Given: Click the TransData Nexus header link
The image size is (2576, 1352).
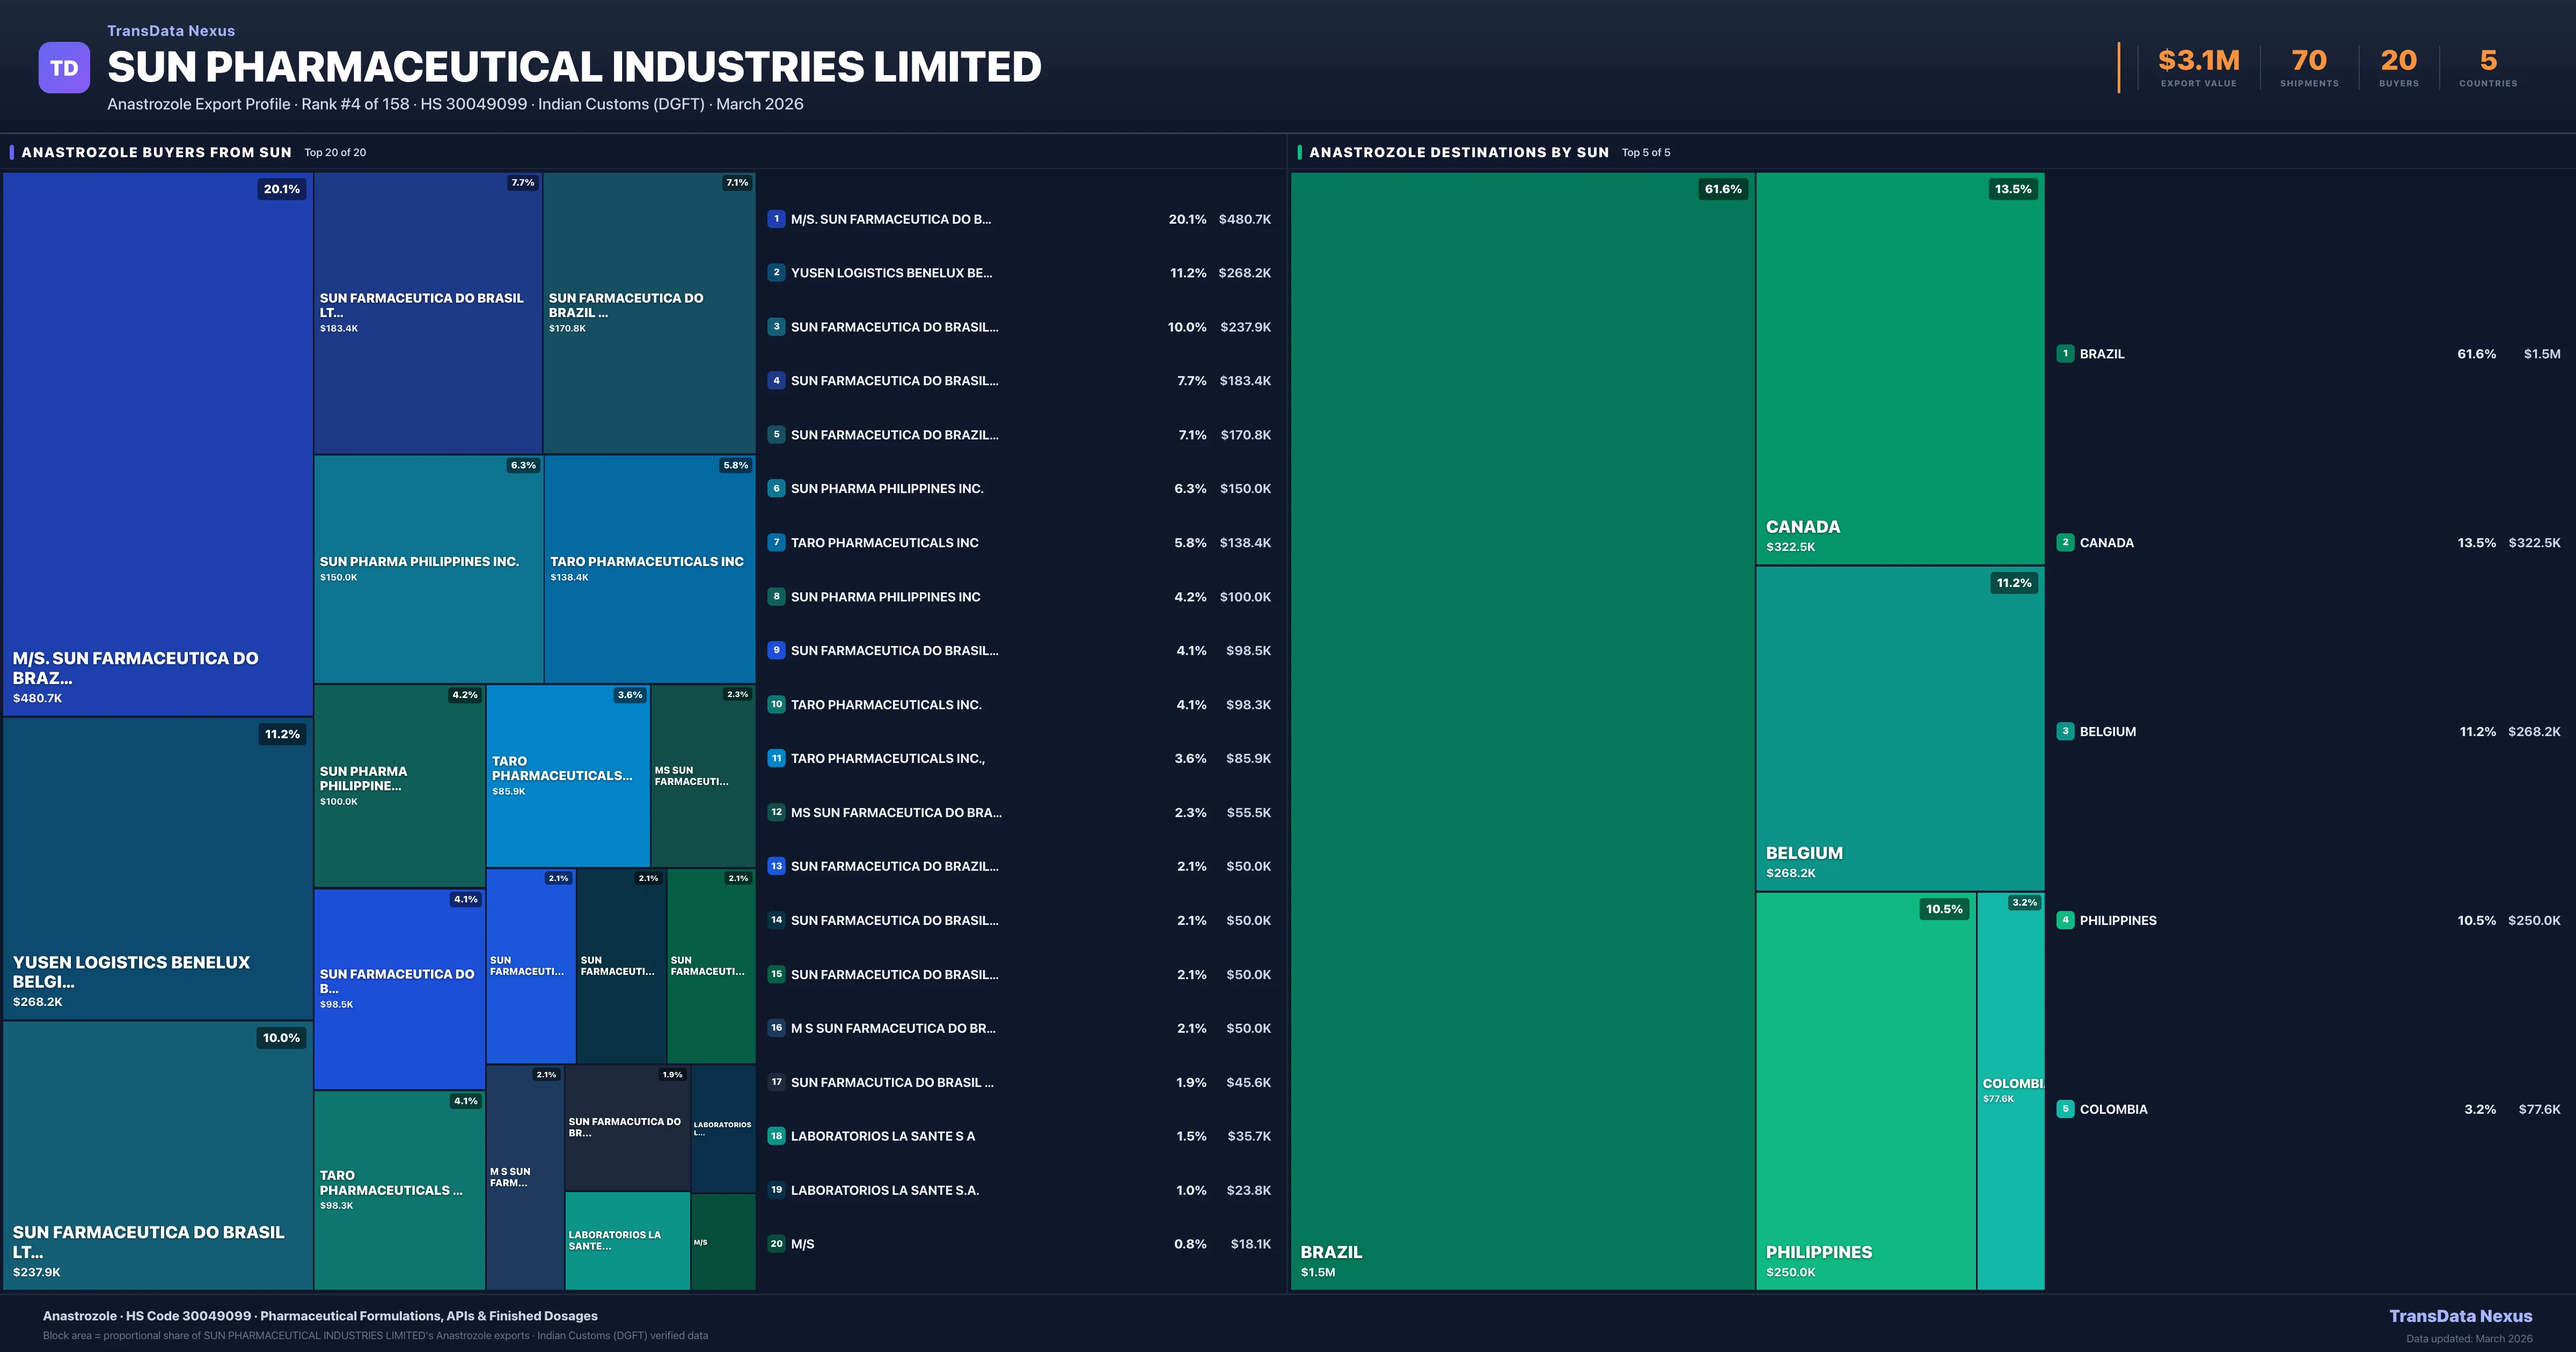Looking at the screenshot, I should (171, 31).
